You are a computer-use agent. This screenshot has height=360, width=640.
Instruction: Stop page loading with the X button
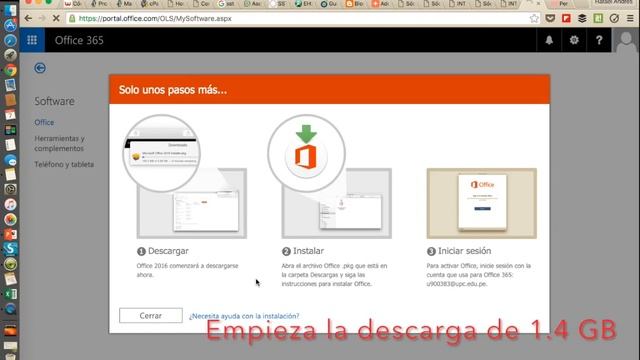tap(56, 18)
